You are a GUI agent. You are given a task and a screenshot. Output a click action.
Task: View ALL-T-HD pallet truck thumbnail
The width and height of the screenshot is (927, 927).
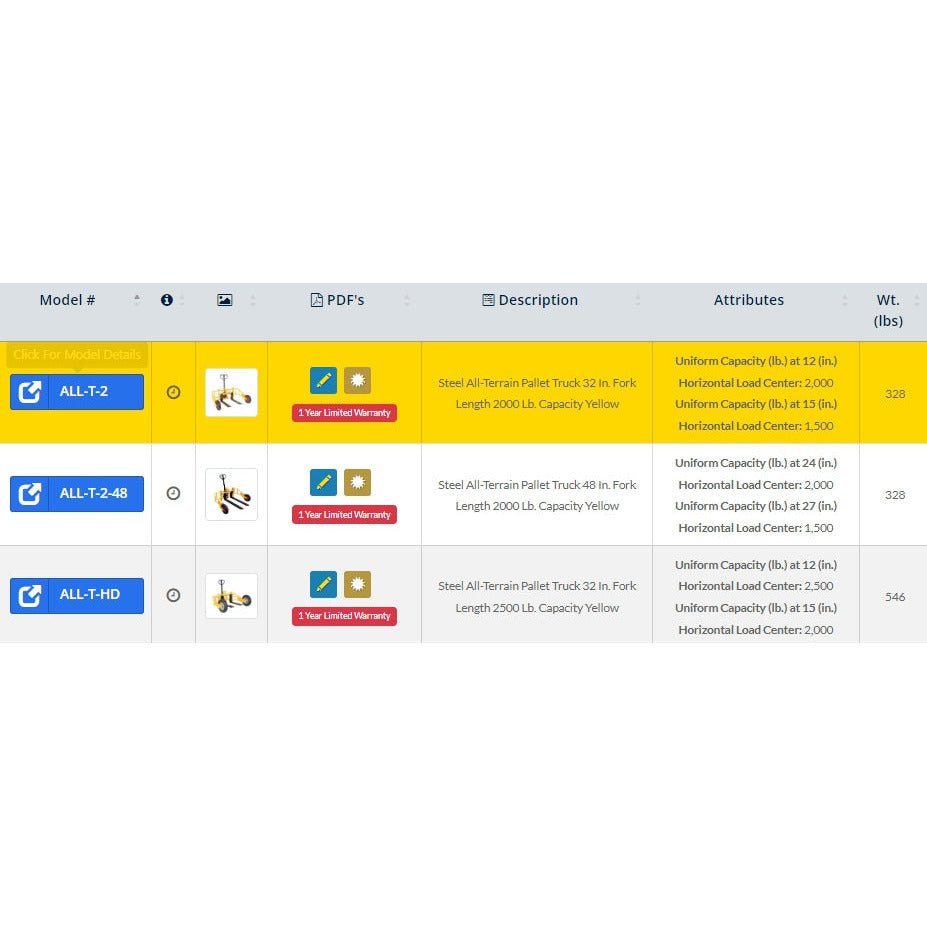pos(231,596)
